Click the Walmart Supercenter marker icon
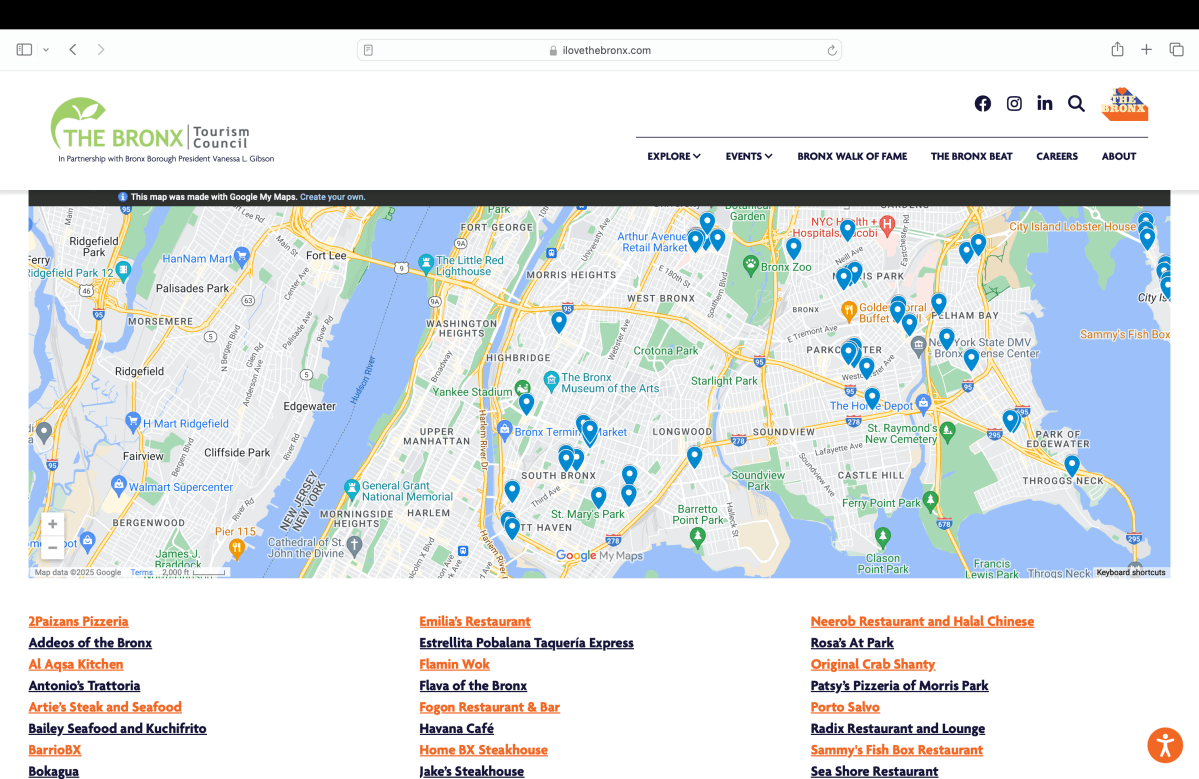The width and height of the screenshot is (1199, 779). (119, 485)
